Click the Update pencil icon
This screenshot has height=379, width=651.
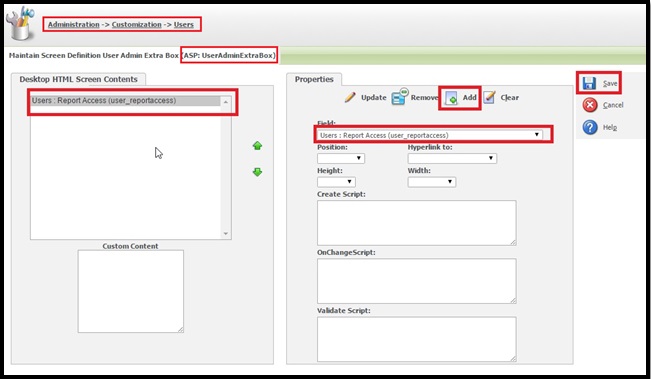(x=350, y=98)
